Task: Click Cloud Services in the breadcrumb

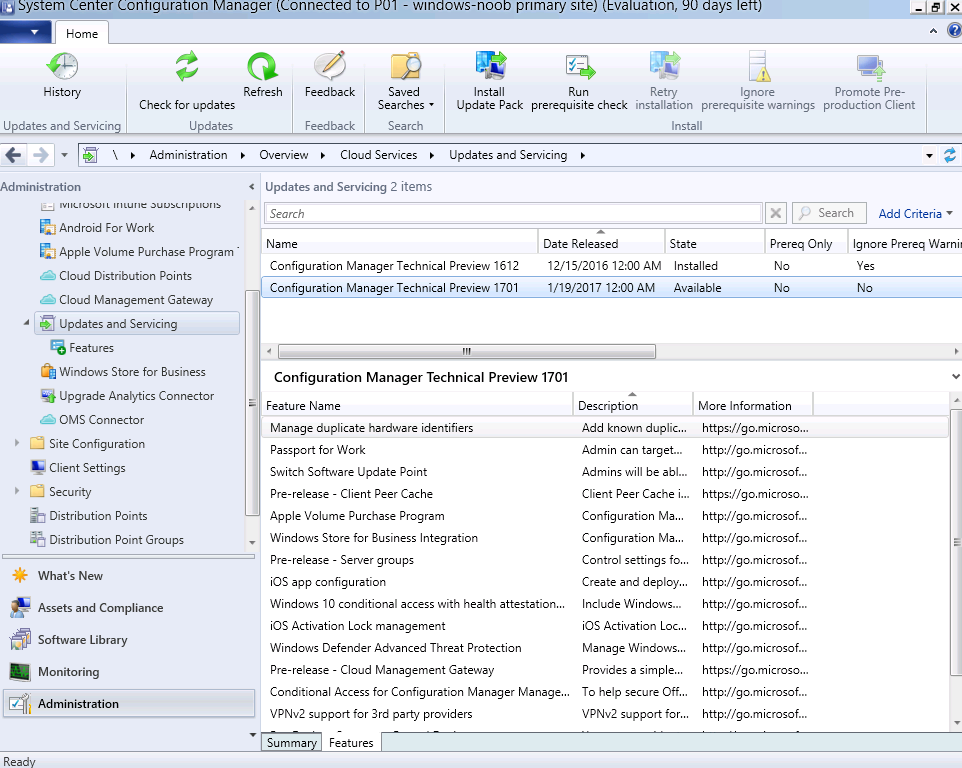Action: point(379,155)
